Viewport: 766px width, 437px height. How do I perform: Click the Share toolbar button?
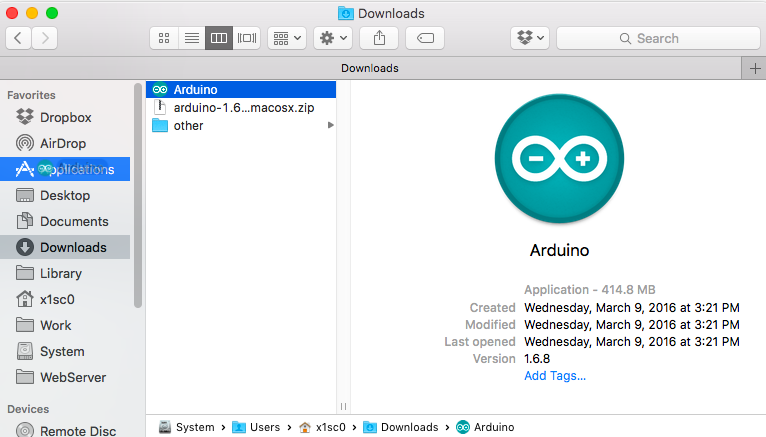point(380,38)
